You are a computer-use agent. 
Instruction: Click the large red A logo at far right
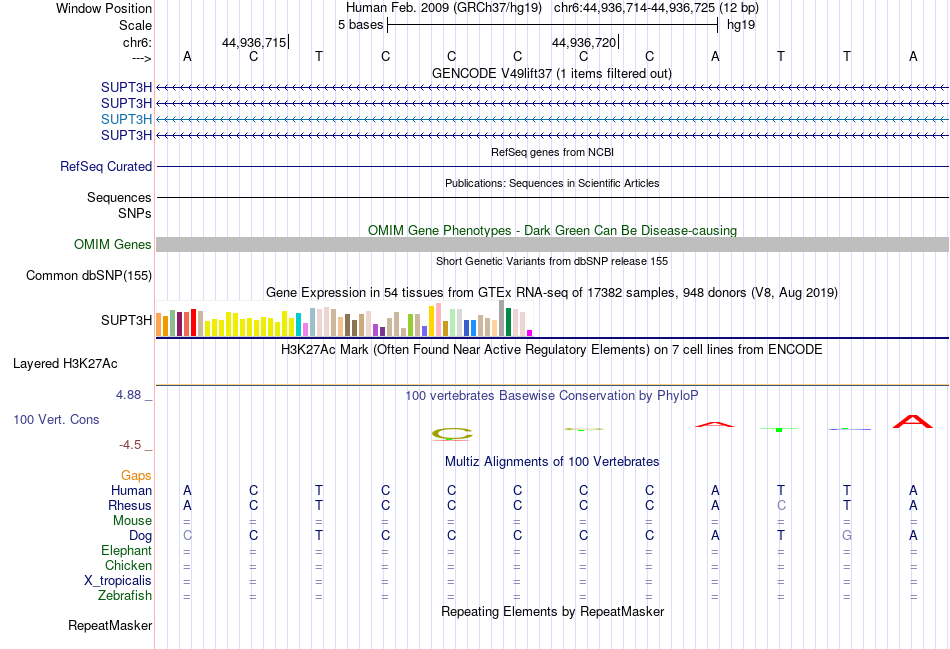click(912, 421)
